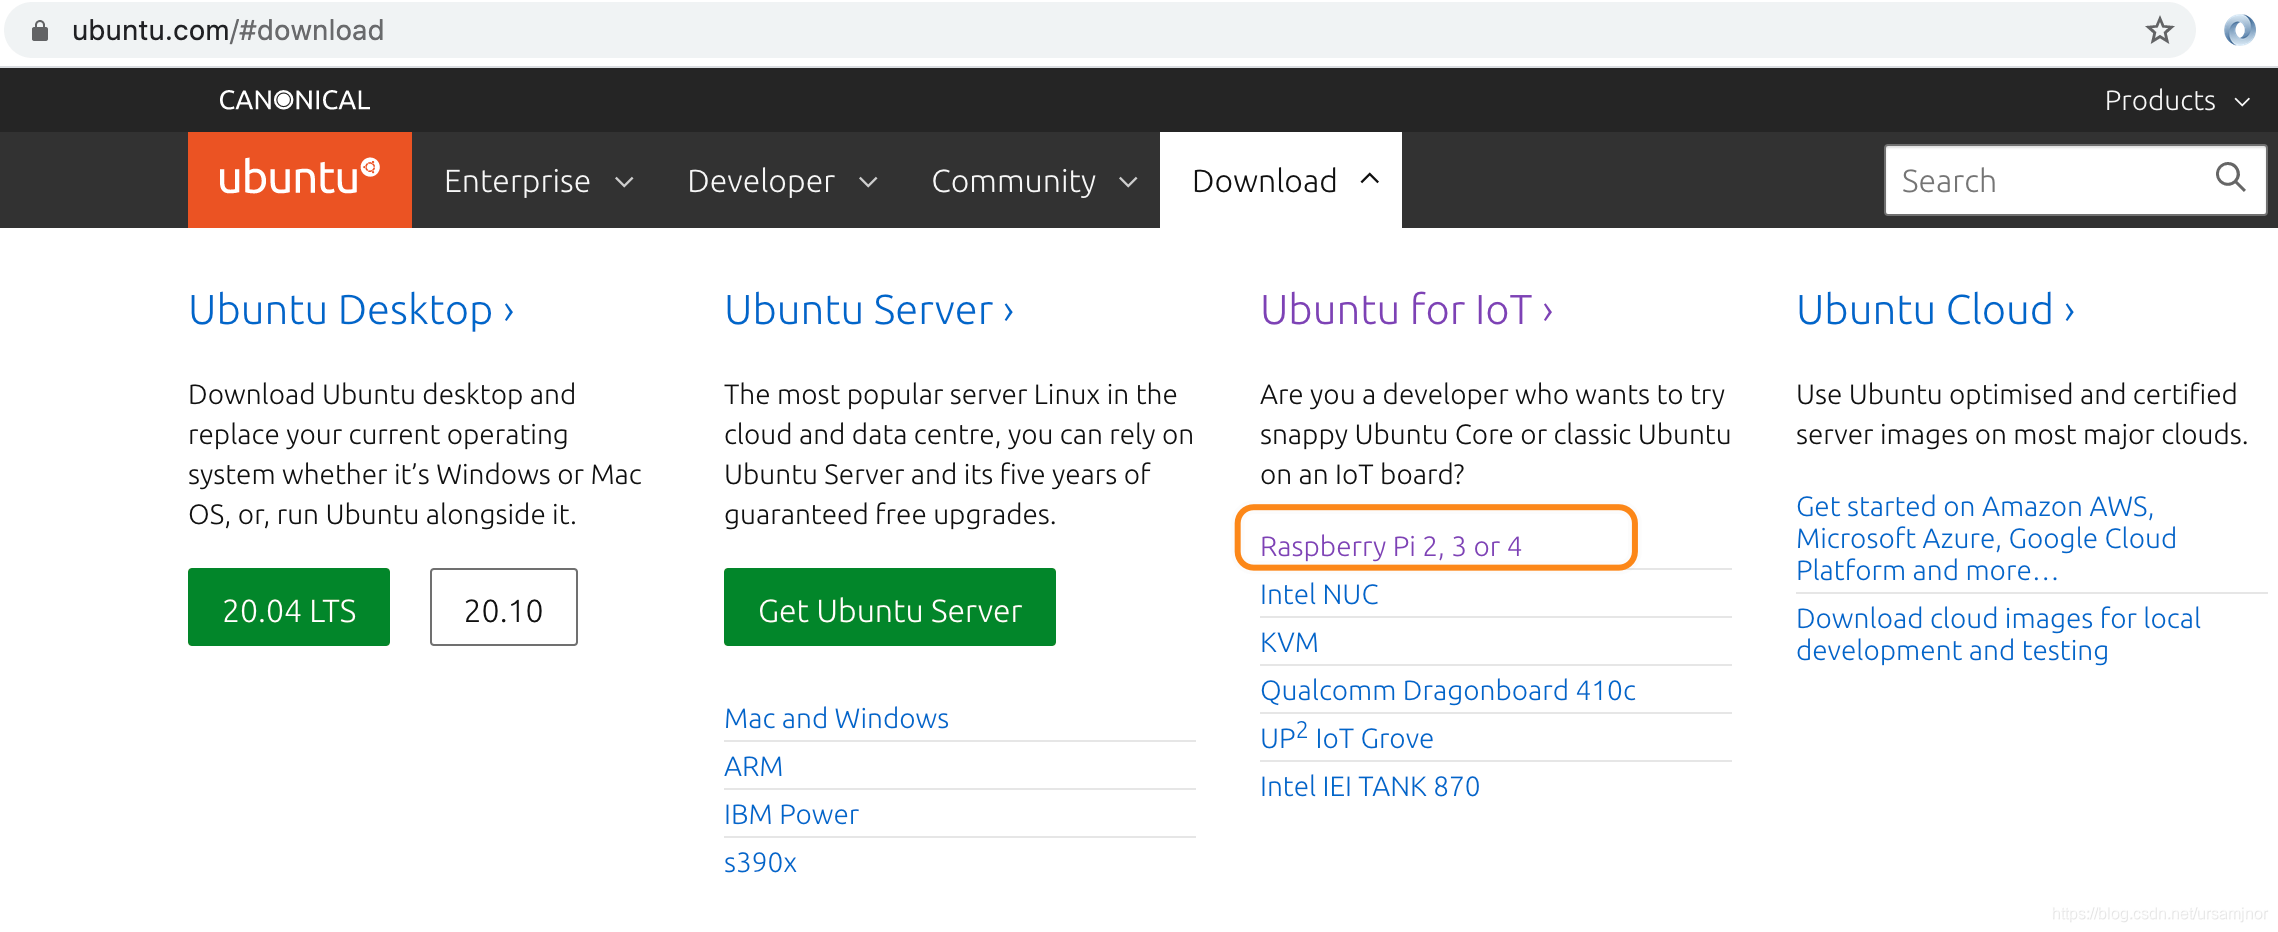Open the Developer menu
This screenshot has width=2278, height=932.
tap(783, 181)
